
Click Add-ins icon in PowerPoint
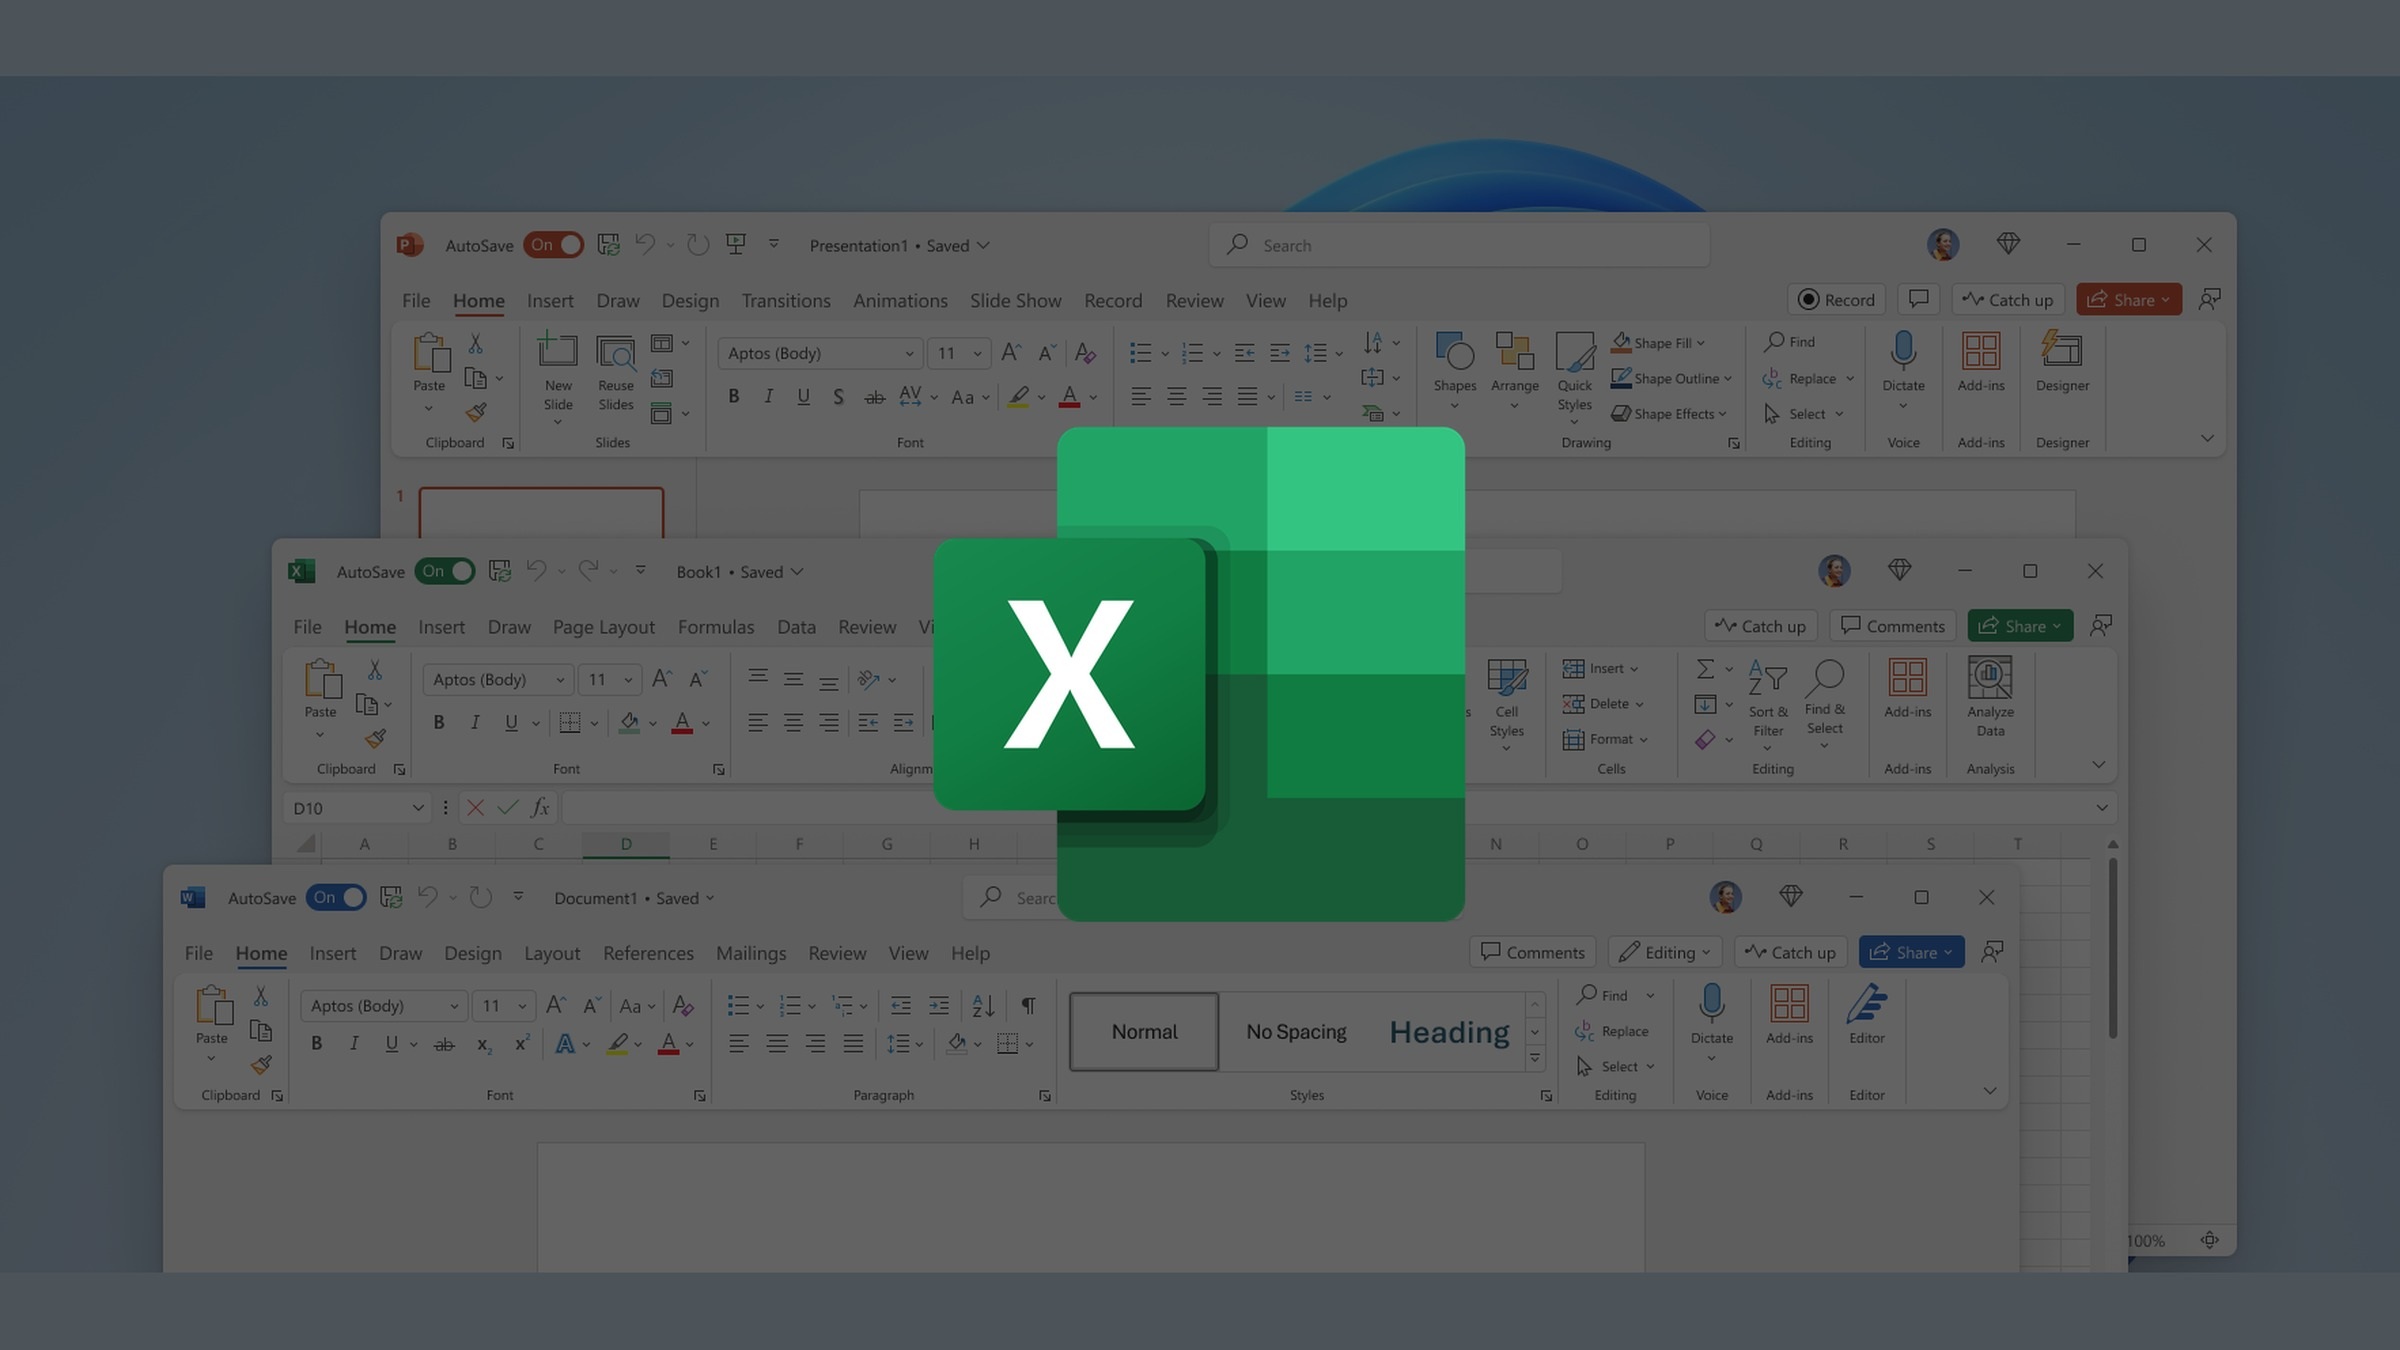[x=1981, y=352]
